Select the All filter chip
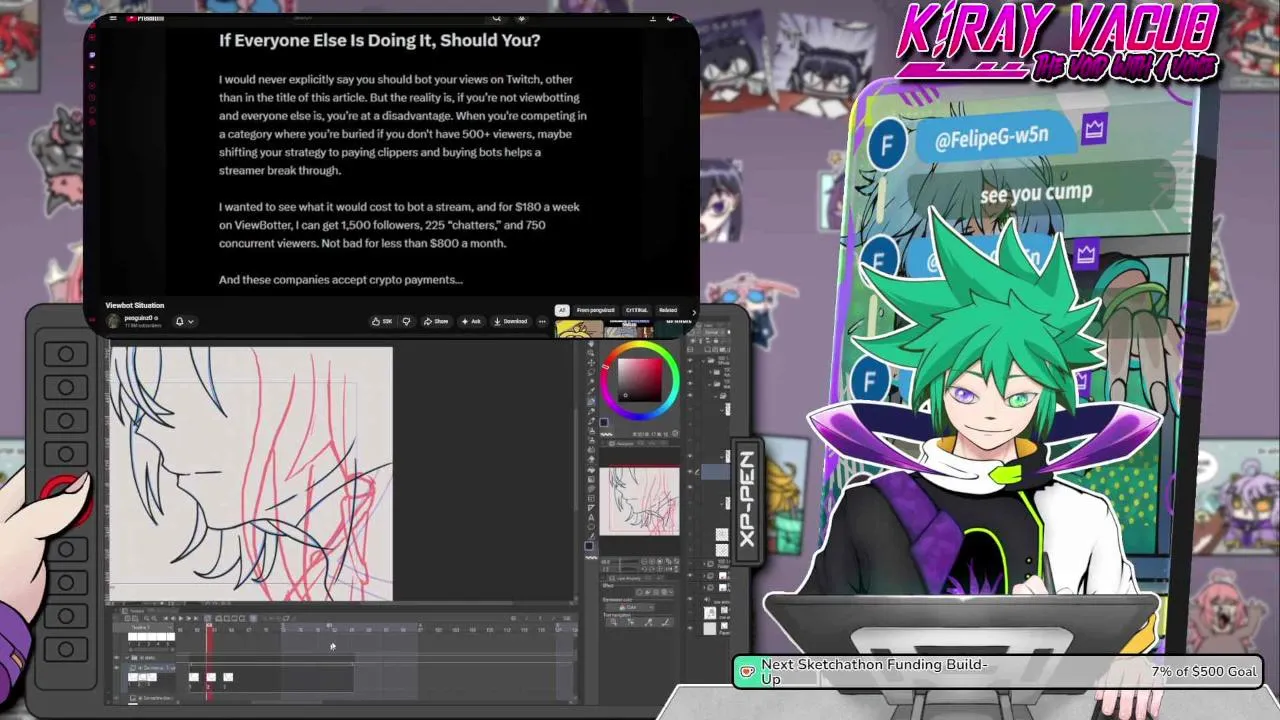This screenshot has width=1280, height=720. pyautogui.click(x=562, y=310)
